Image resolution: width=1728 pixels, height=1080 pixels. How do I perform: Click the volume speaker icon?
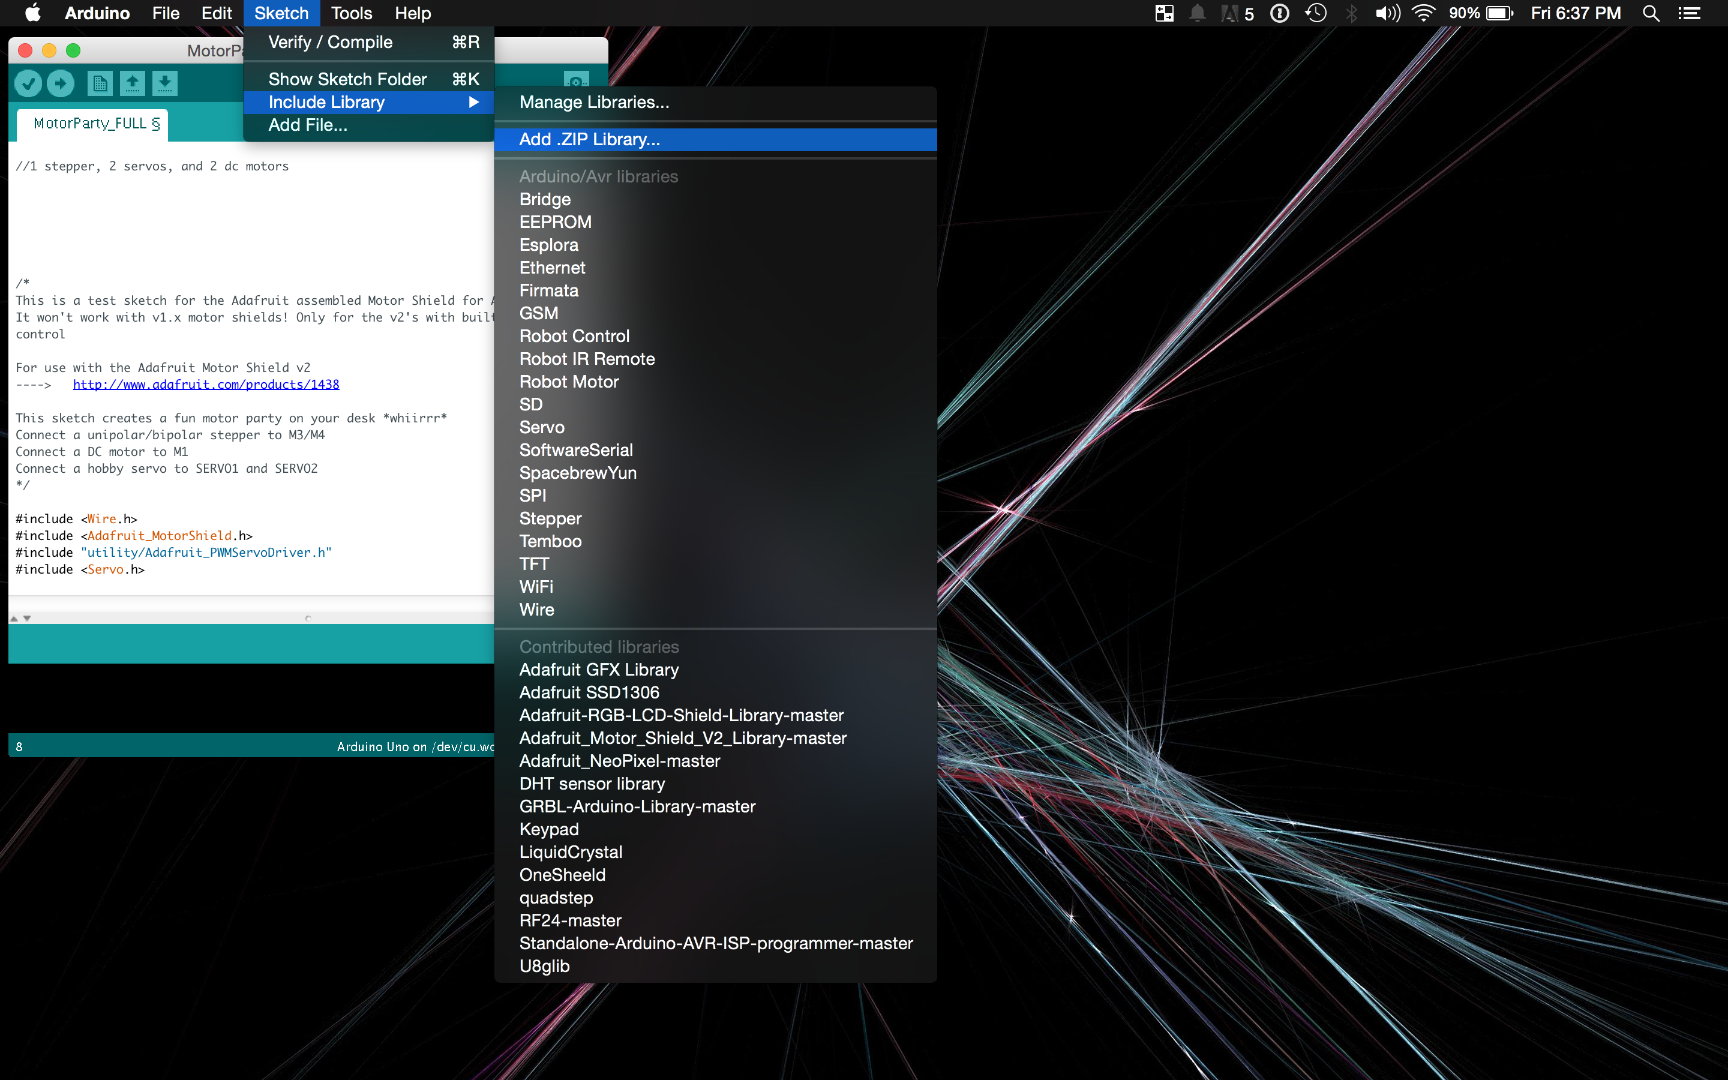1387,13
